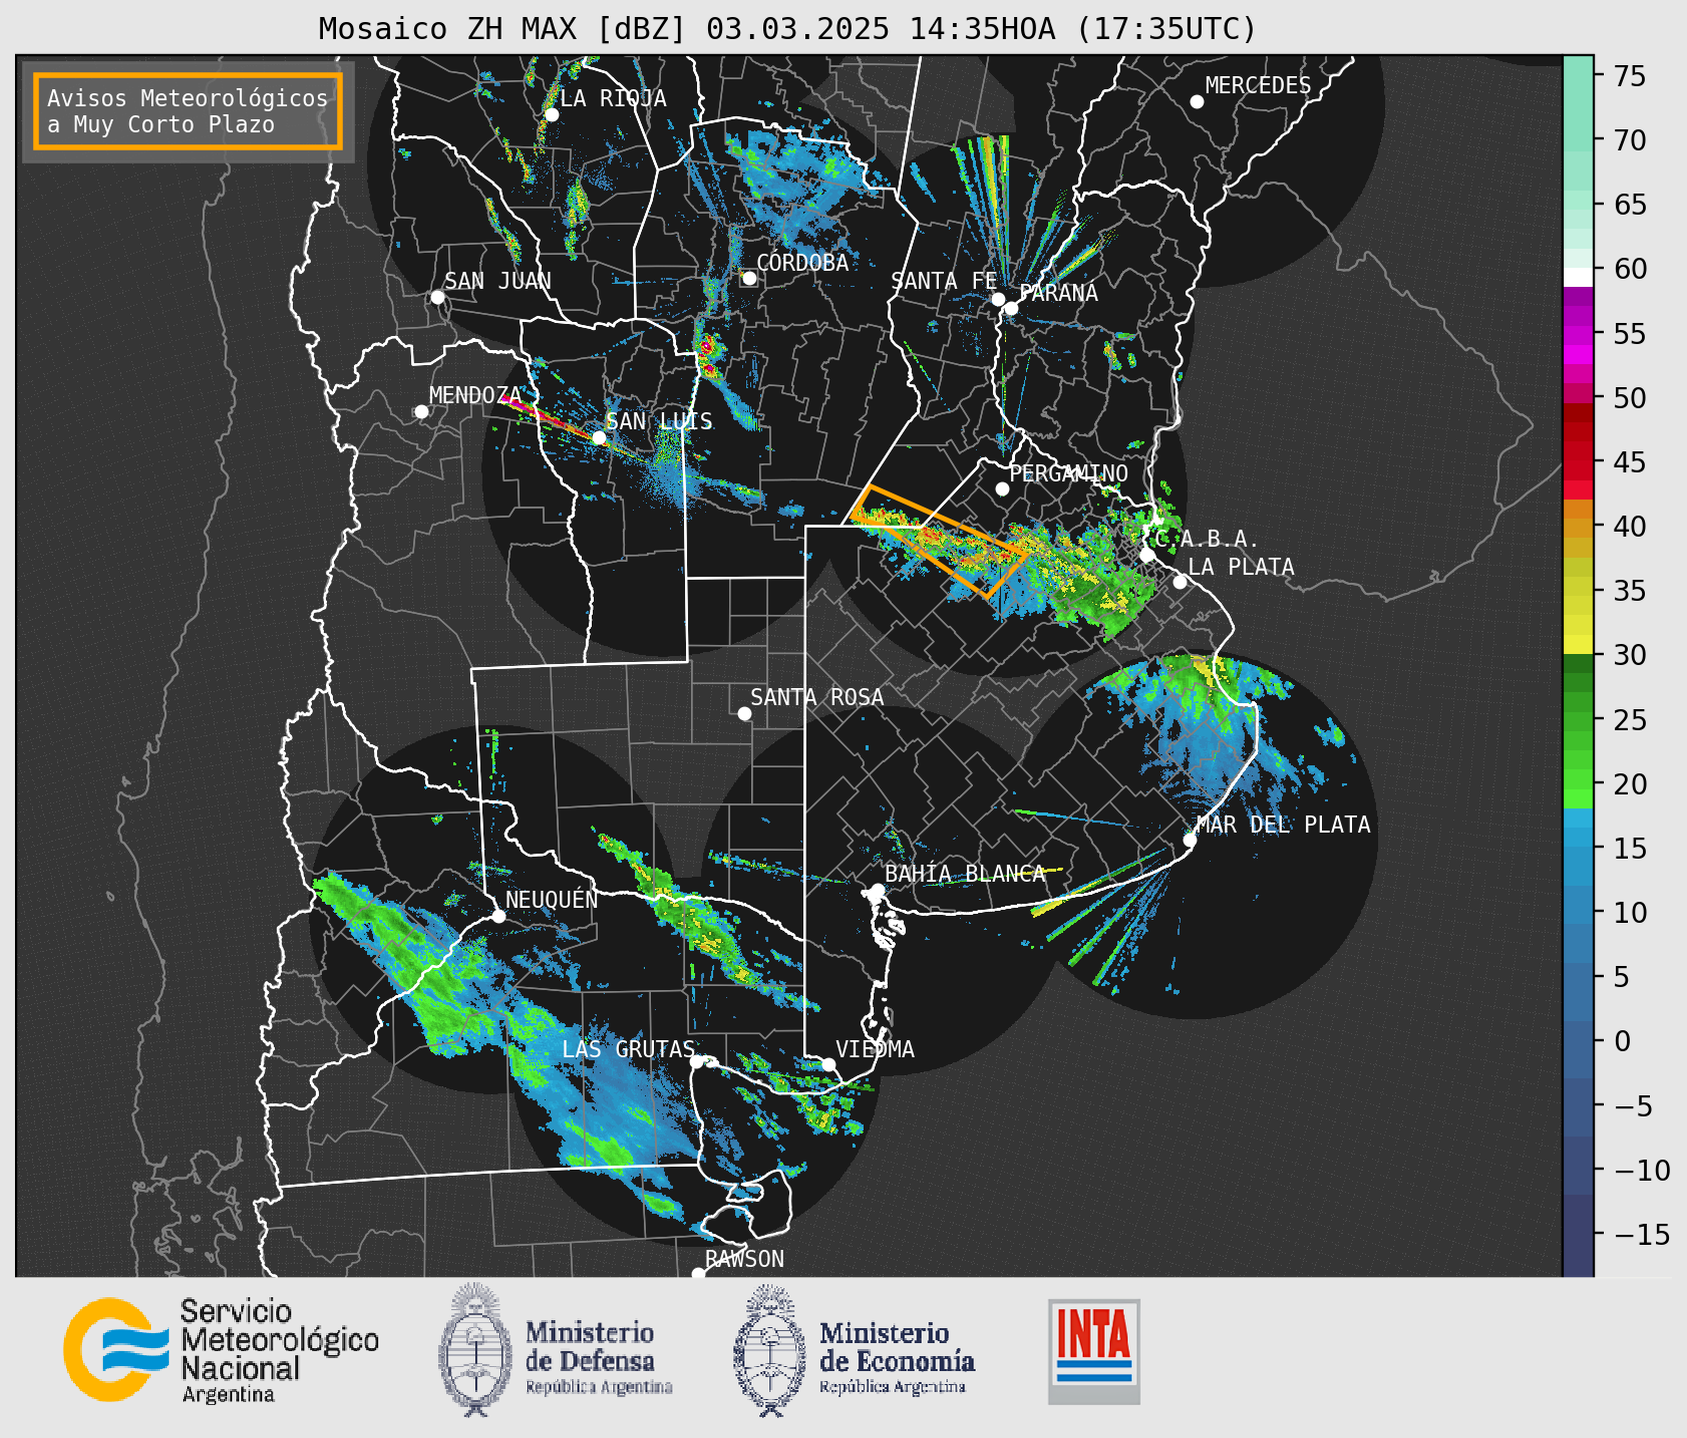Click the Servicio Meteorológico Nacional logo
The image size is (1687, 1438).
[x=221, y=1350]
